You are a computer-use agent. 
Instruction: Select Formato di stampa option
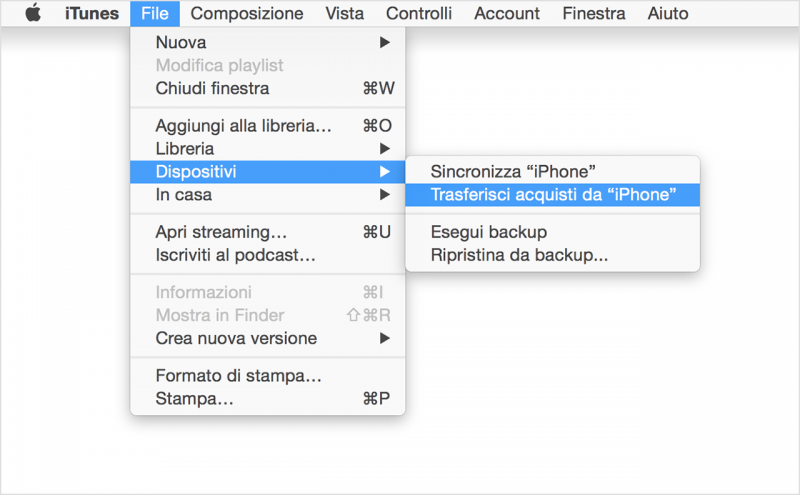(x=268, y=376)
